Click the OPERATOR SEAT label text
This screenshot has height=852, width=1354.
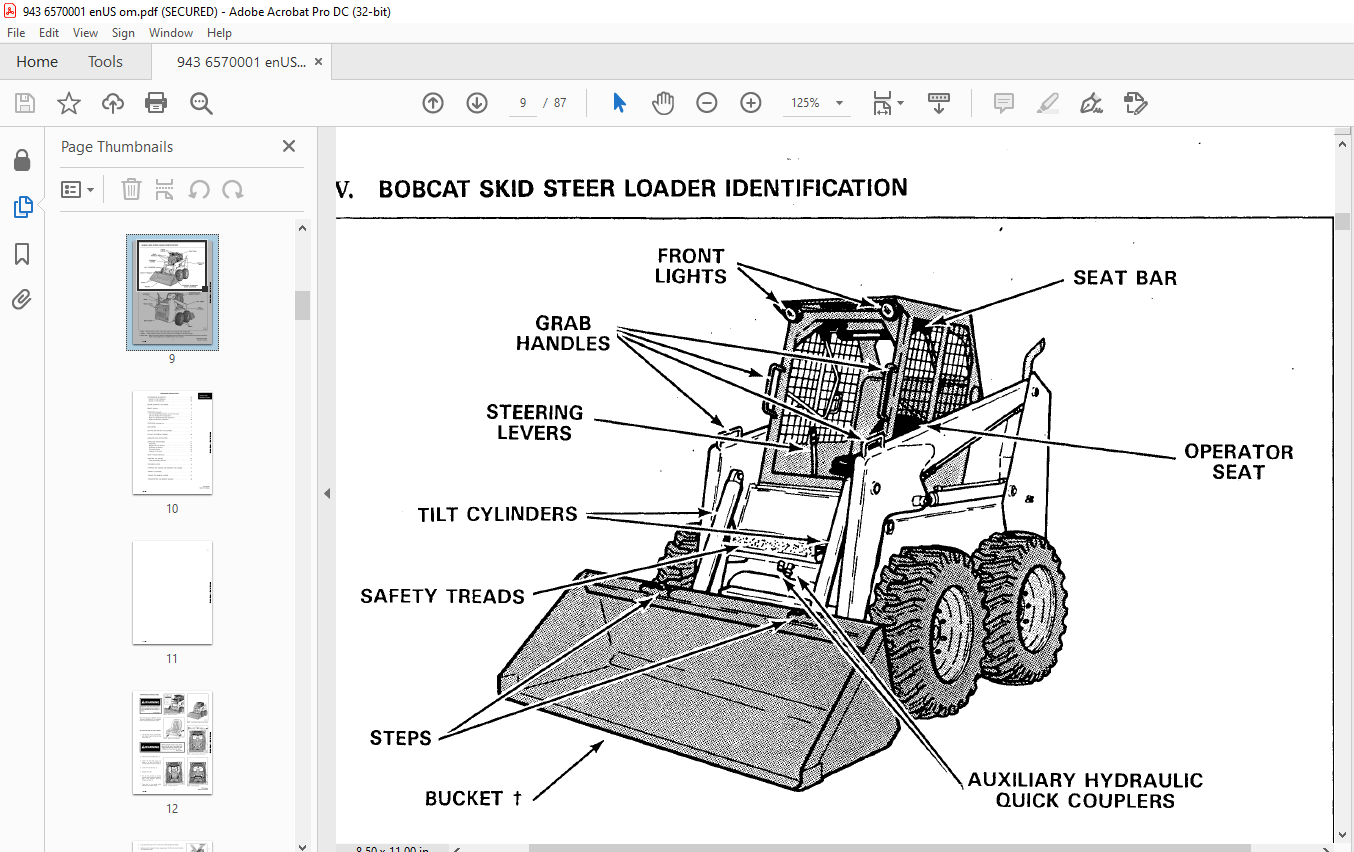(1238, 461)
